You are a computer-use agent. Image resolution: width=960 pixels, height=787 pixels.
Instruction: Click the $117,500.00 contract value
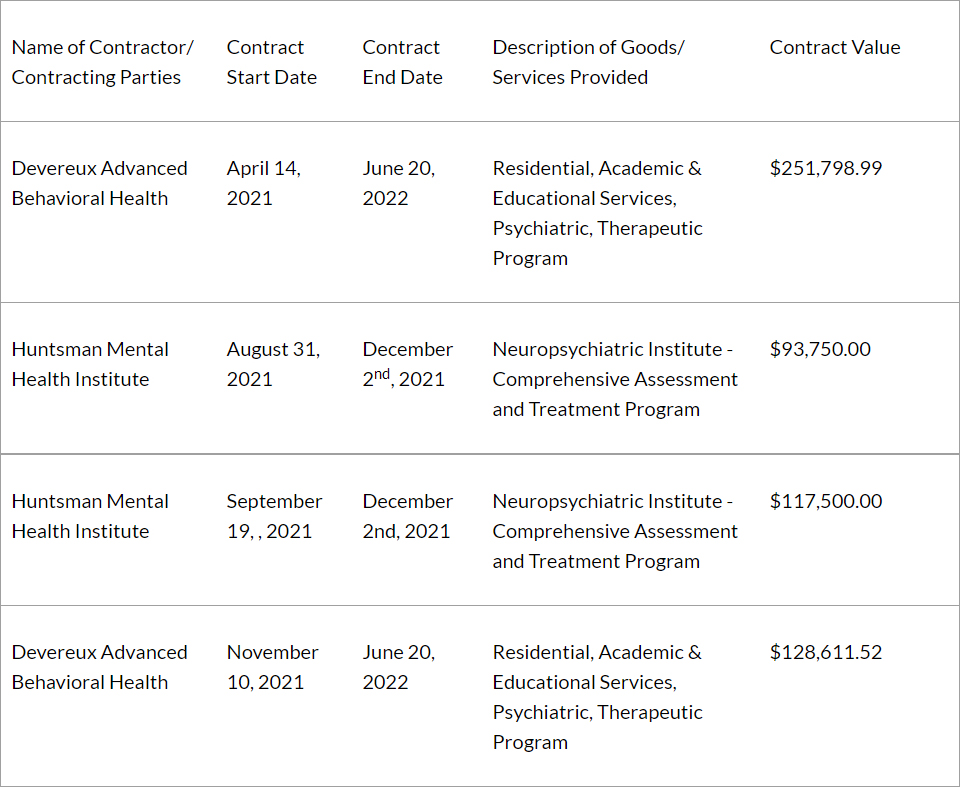826,501
